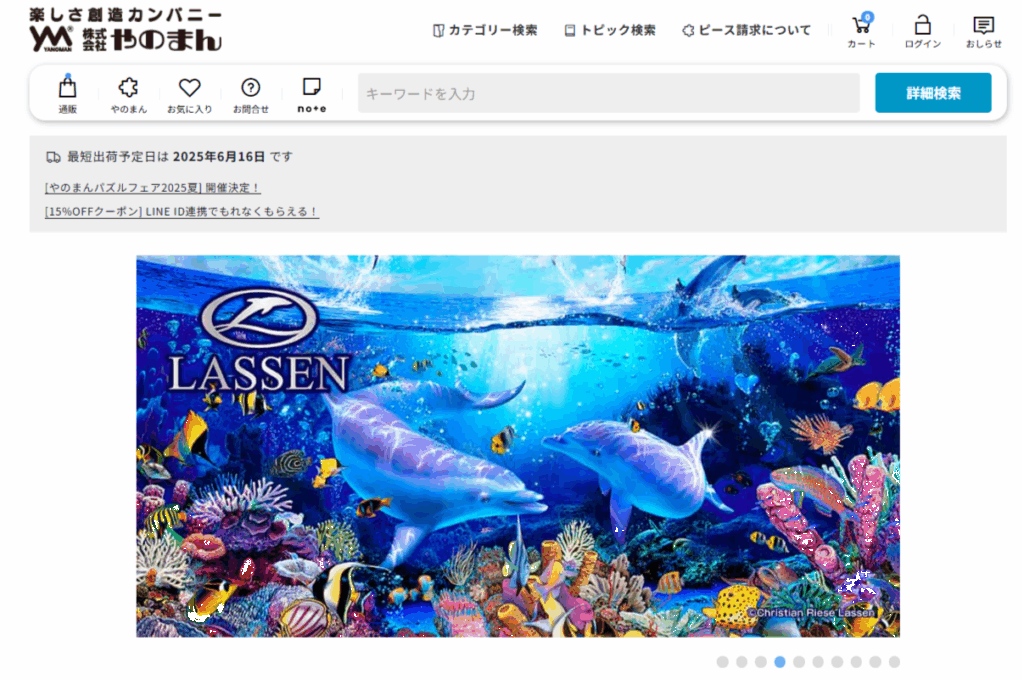Select the sixth carousel dot
The height and width of the screenshot is (680, 1024).
818,662
